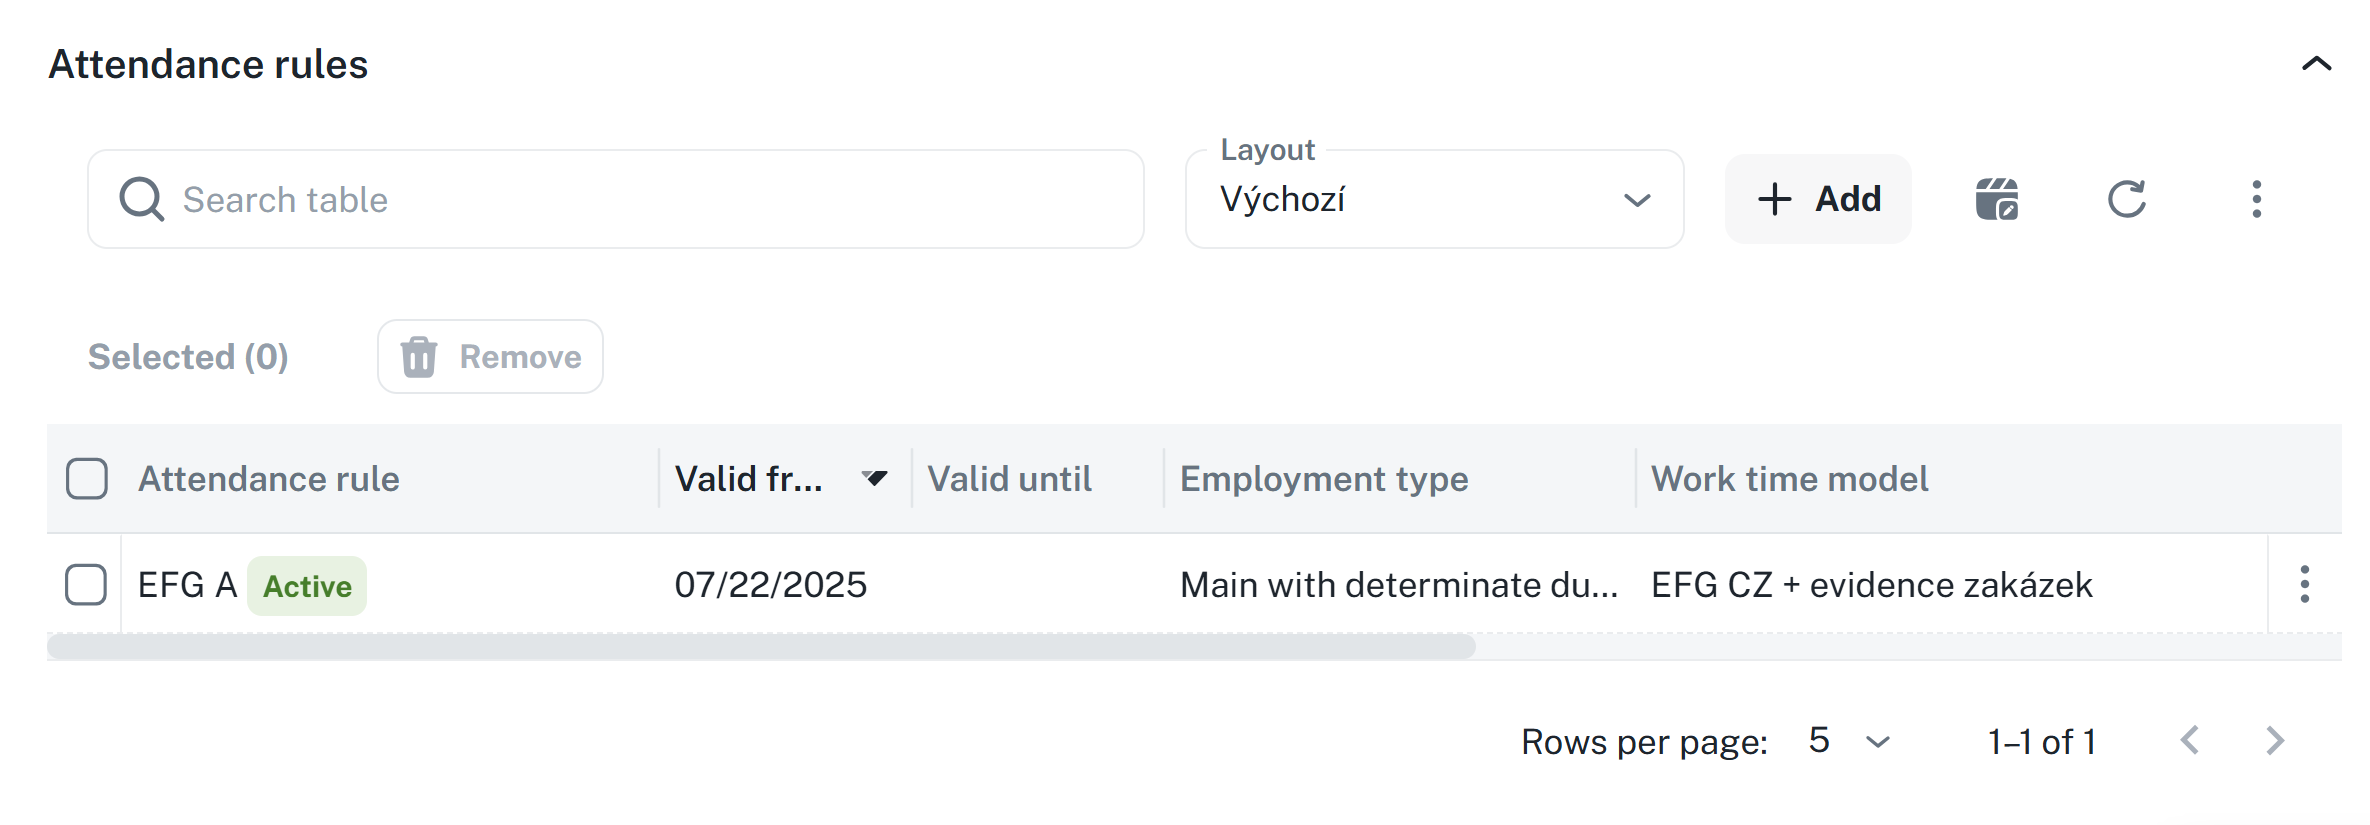Sort by the Attendance rule column header

tap(269, 478)
